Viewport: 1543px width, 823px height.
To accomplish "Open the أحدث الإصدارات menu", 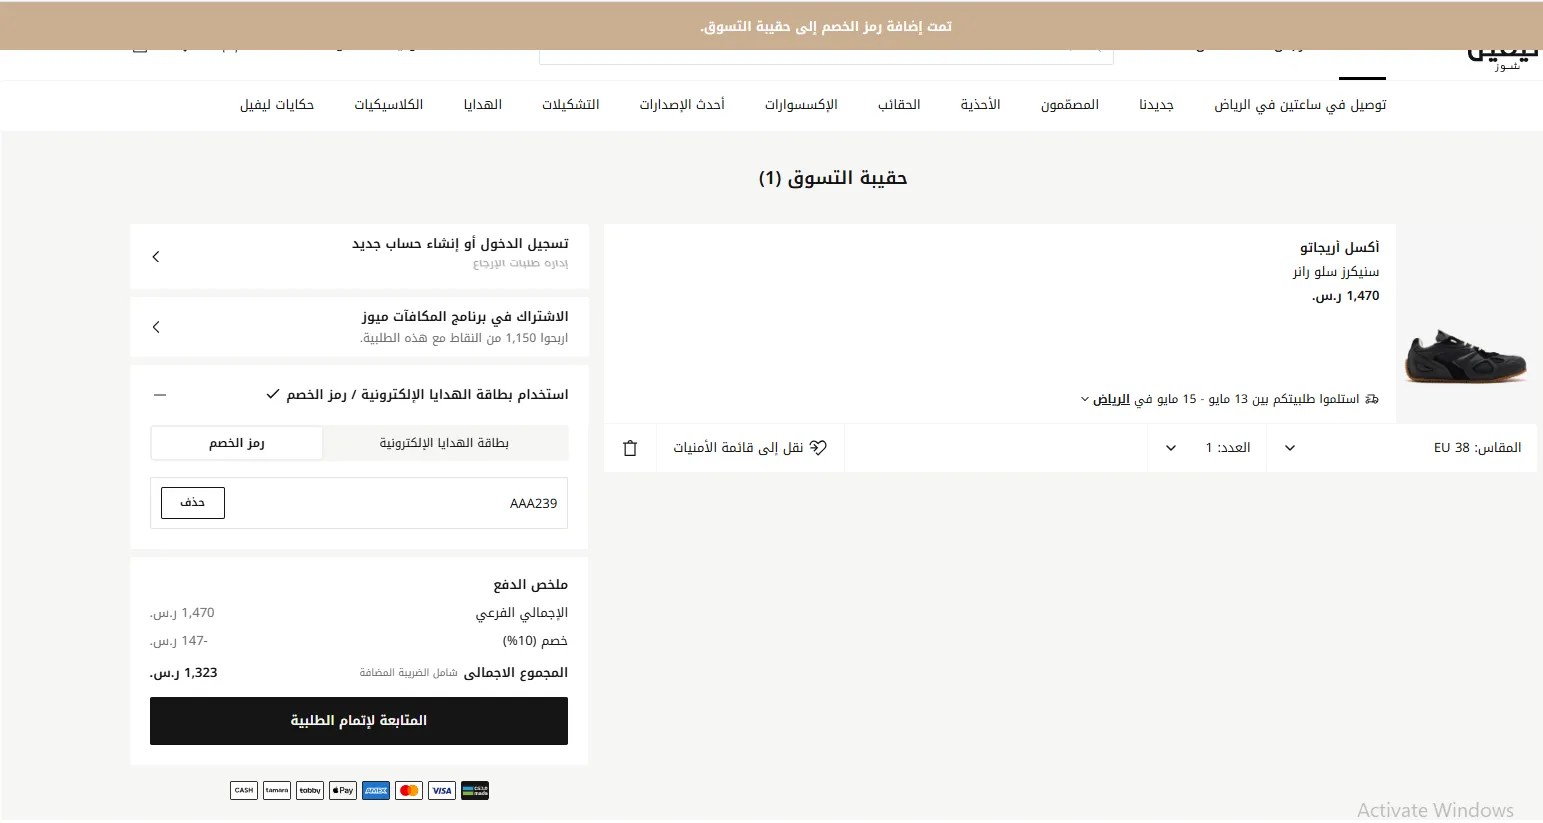I will 682,105.
